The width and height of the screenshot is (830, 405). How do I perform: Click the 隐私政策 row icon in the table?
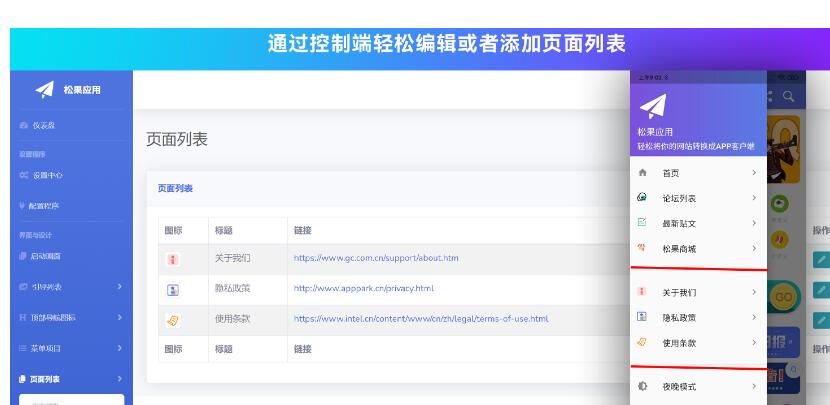(x=173, y=290)
